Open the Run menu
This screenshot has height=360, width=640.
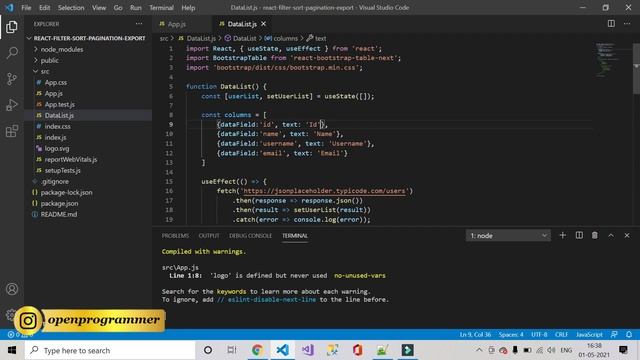coord(136,8)
